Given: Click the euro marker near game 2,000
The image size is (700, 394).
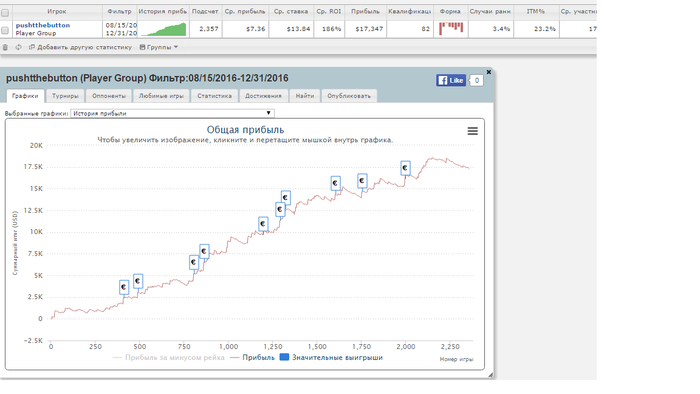Looking at the screenshot, I should pyautogui.click(x=405, y=168).
